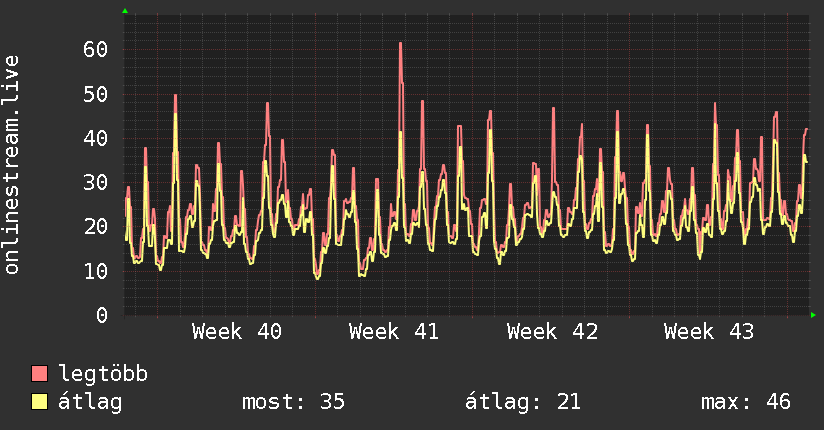Image resolution: width=824 pixels, height=430 pixels.
Task: Click the red legtöbb legend swatch
Action: click(39, 373)
